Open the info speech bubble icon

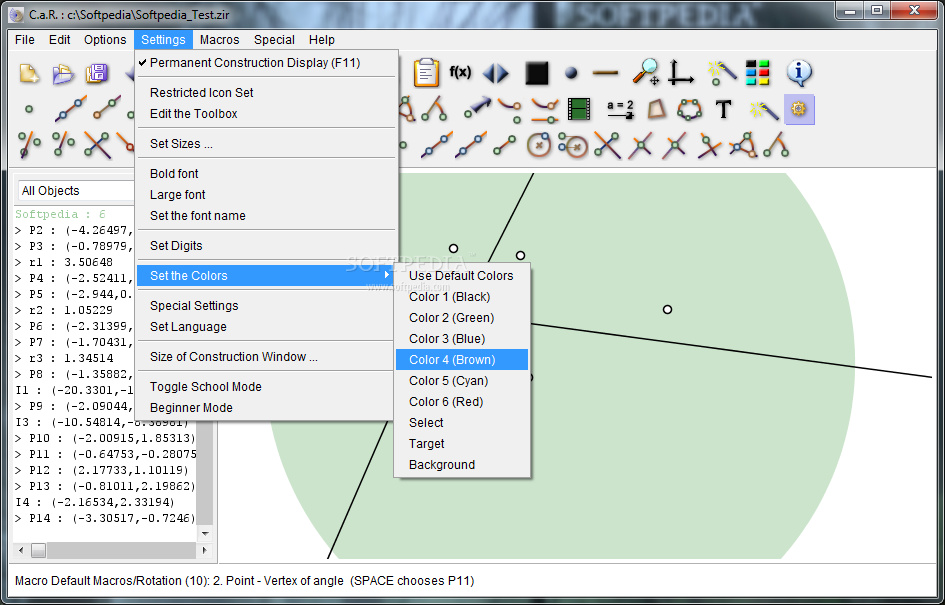point(799,73)
